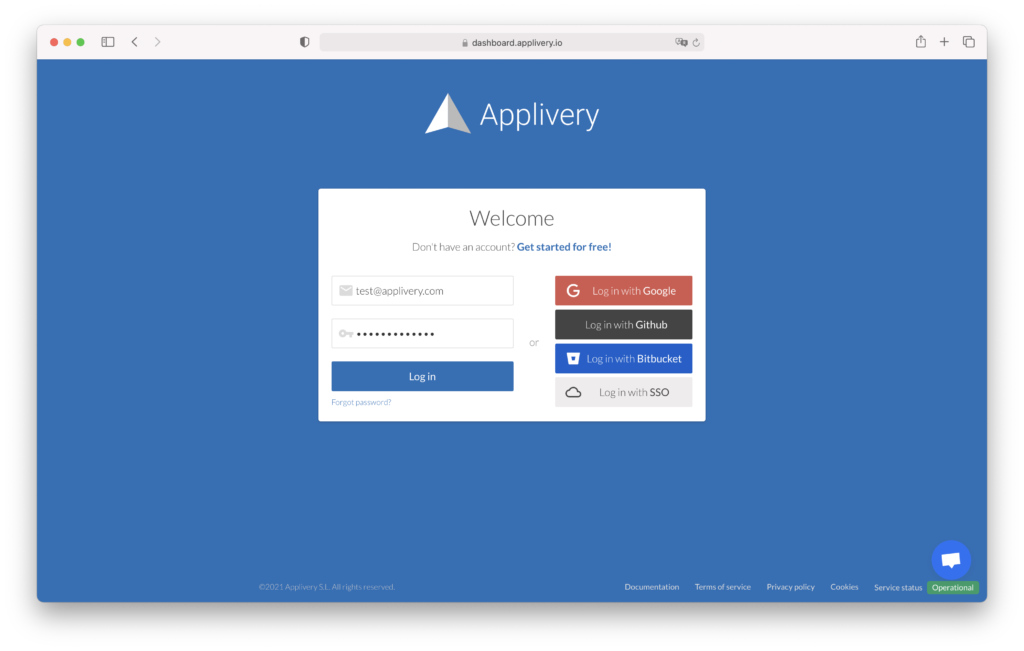Open the privacy shield icon
This screenshot has width=1024, height=651.
(304, 42)
